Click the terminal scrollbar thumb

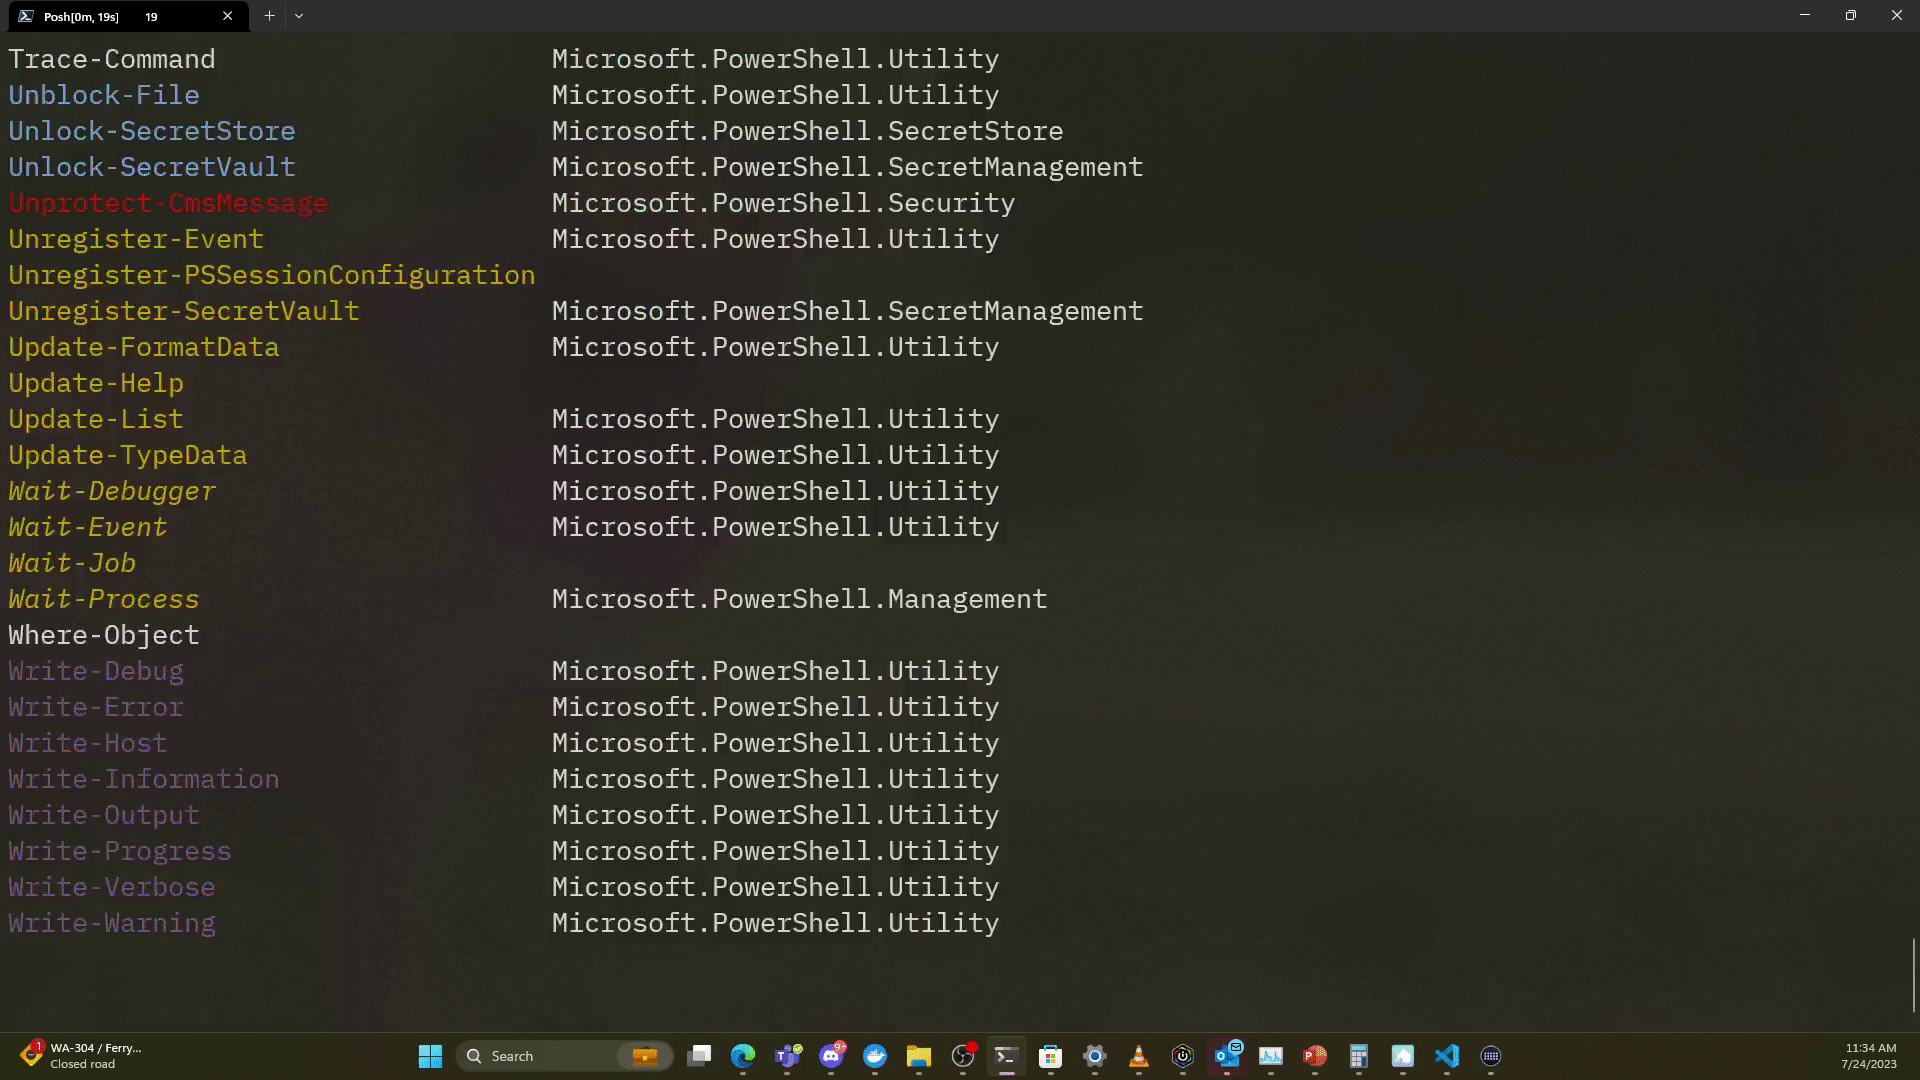click(x=1913, y=975)
